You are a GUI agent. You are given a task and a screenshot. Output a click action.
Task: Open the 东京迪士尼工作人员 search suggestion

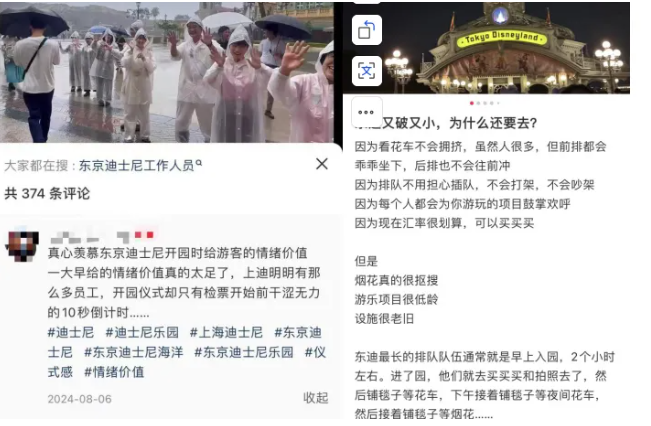coord(137,166)
